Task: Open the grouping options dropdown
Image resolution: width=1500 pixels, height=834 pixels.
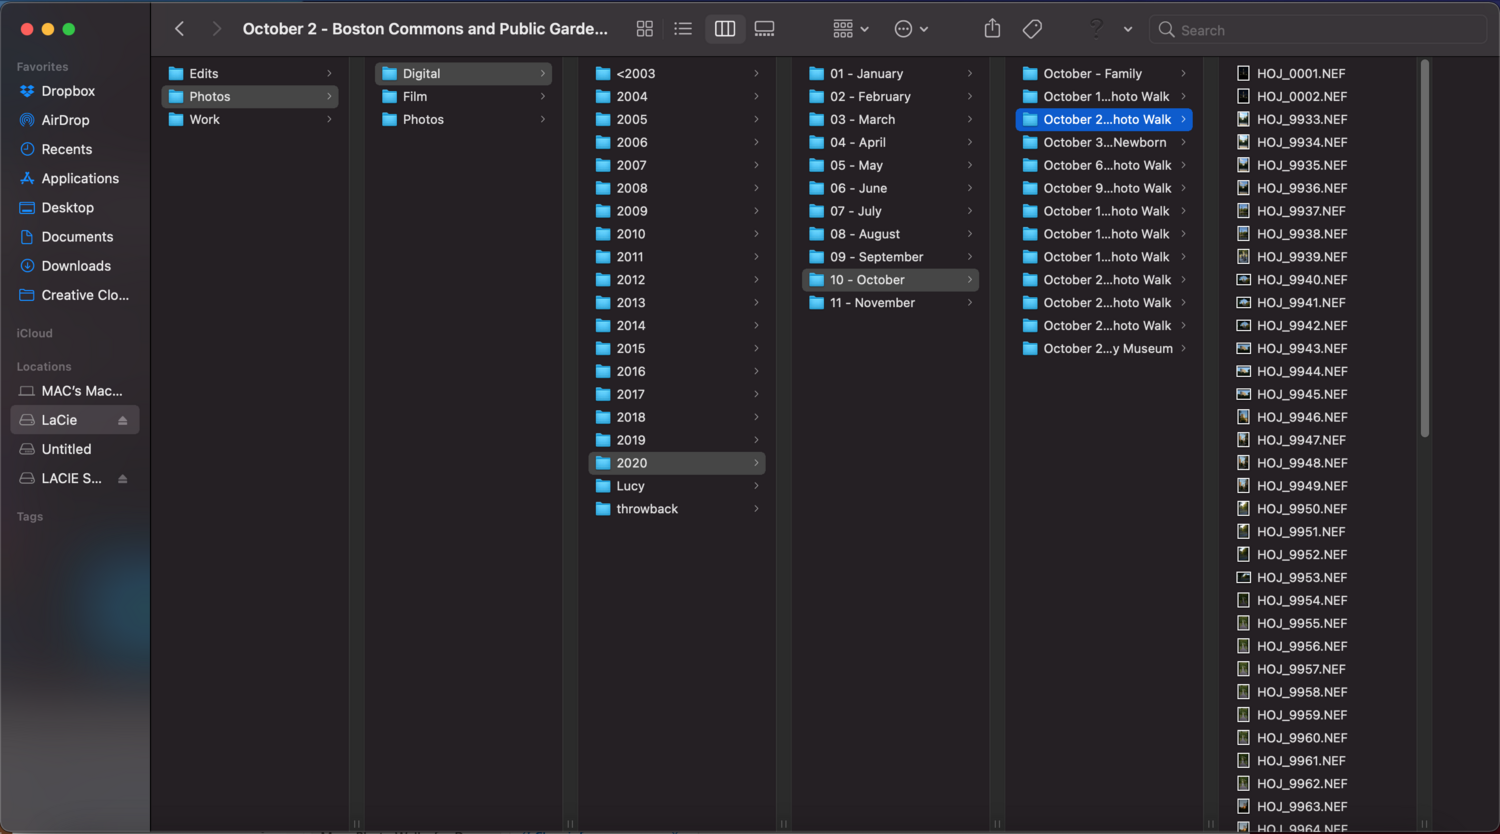Action: (x=850, y=29)
